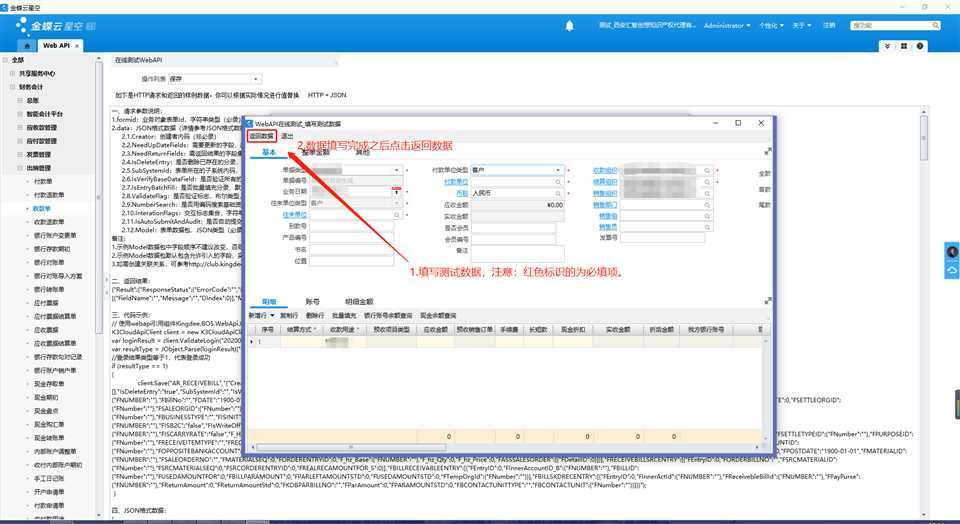The height and width of the screenshot is (524, 960).
Task: Click the lower floating icon at the right edge
Action: point(952,269)
